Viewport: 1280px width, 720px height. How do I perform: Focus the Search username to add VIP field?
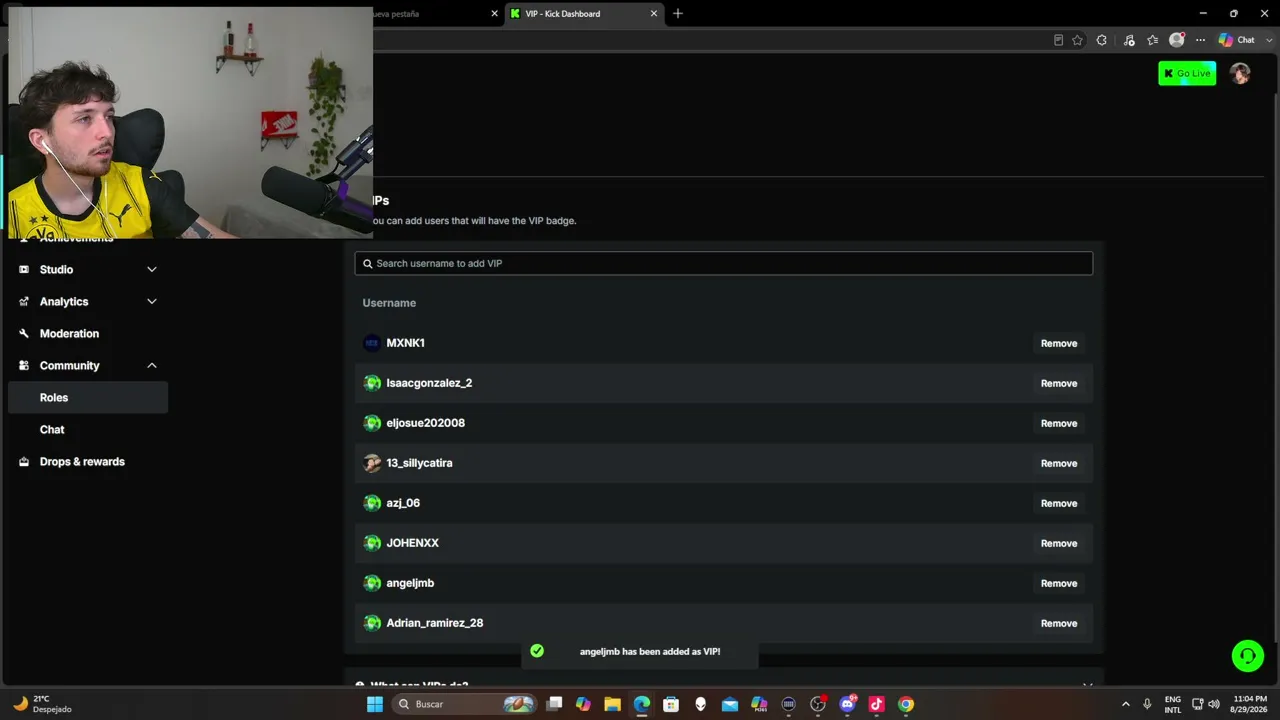pyautogui.click(x=723, y=263)
